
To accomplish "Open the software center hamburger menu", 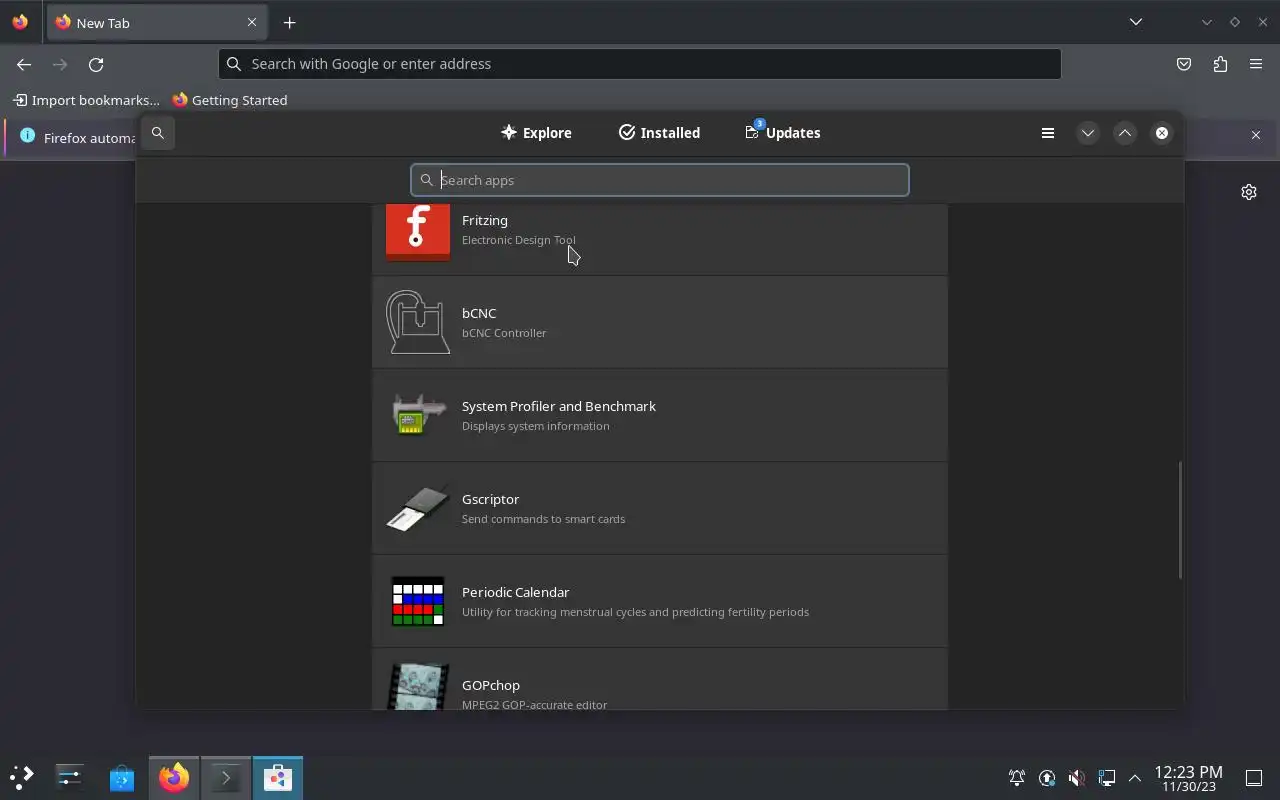I will point(1048,133).
